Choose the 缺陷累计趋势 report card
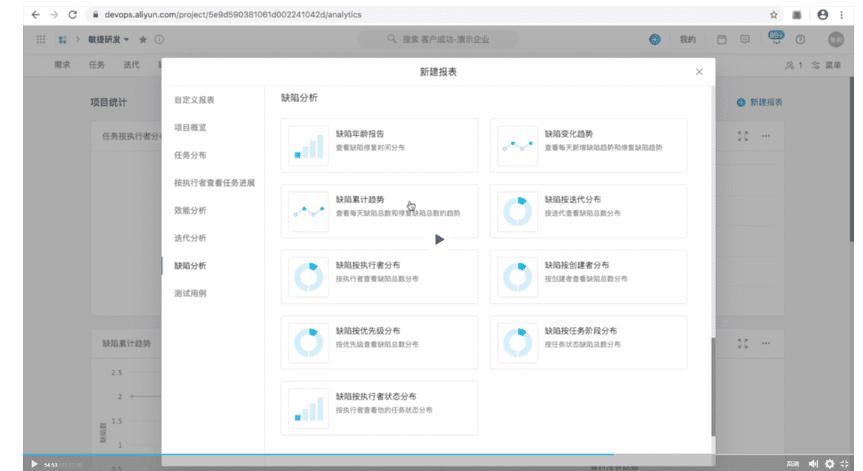 [x=379, y=211]
